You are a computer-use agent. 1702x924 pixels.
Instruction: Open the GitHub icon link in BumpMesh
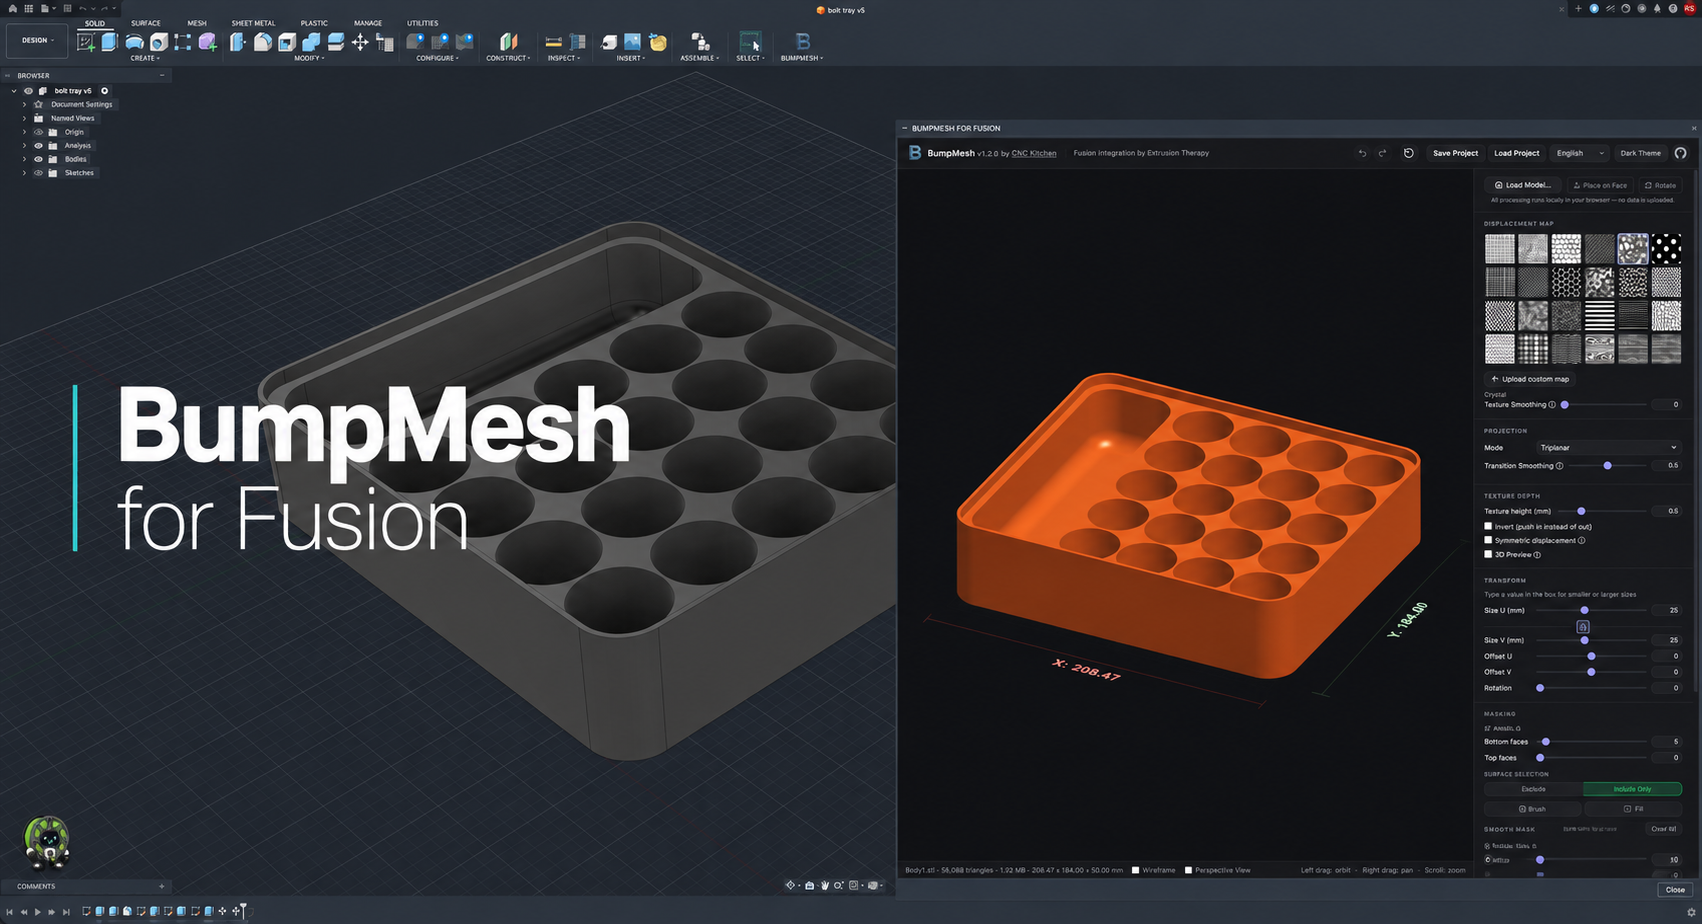[x=1680, y=153]
